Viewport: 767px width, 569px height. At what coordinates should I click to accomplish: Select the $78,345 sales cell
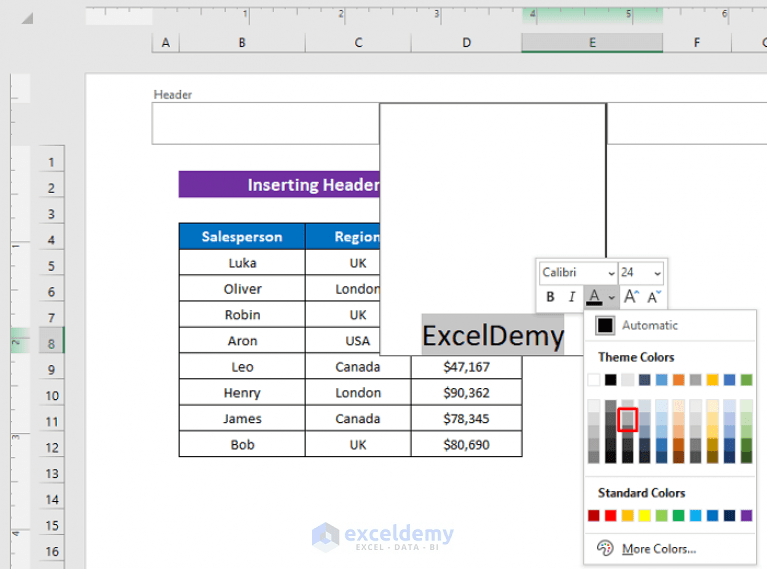[467, 418]
